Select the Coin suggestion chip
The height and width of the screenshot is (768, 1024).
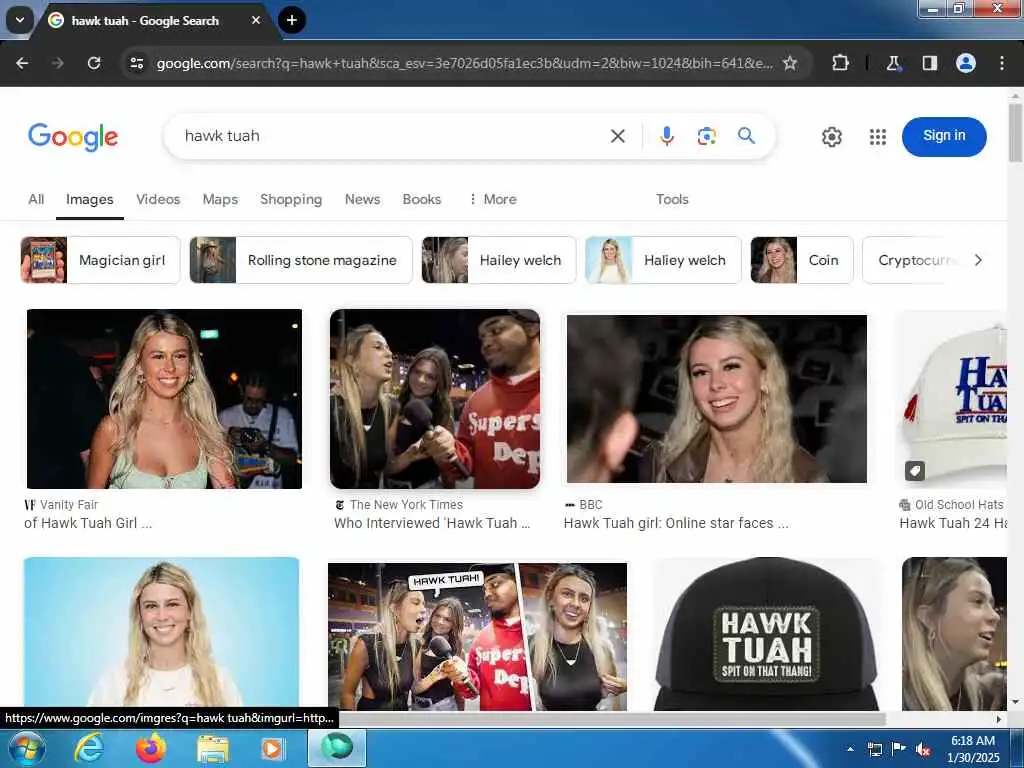click(x=802, y=260)
